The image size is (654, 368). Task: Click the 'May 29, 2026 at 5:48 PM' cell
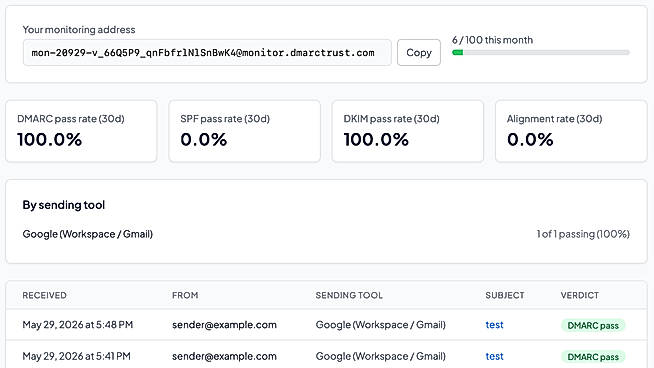[78, 325]
